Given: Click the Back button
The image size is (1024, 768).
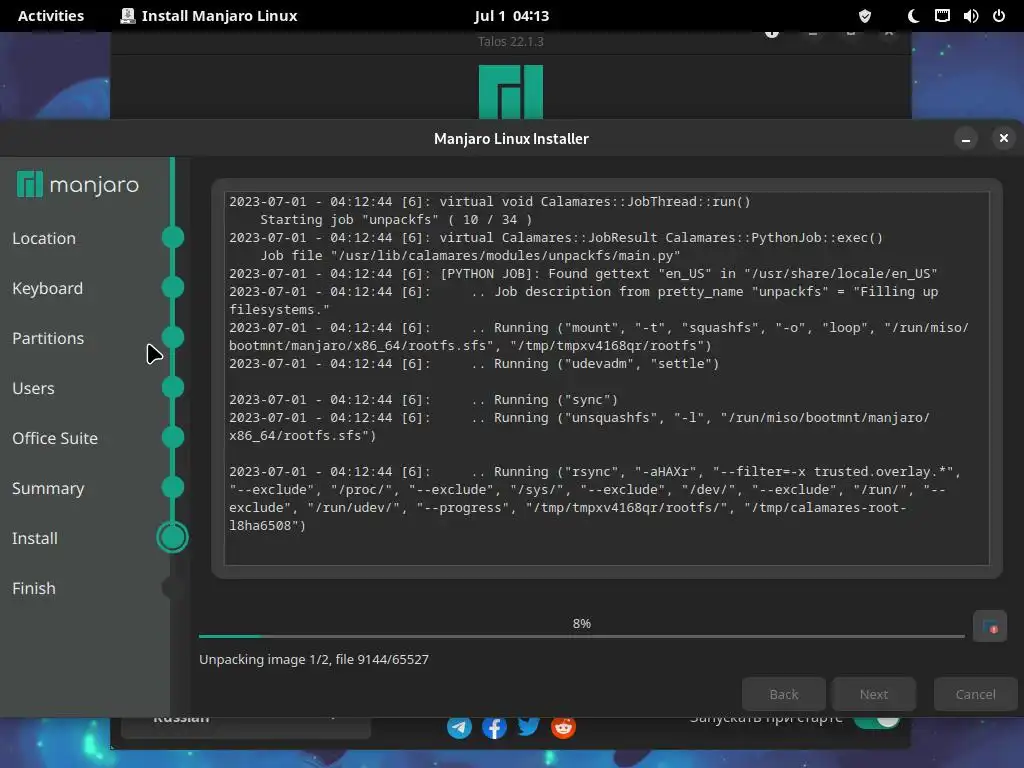Looking at the screenshot, I should tap(784, 694).
